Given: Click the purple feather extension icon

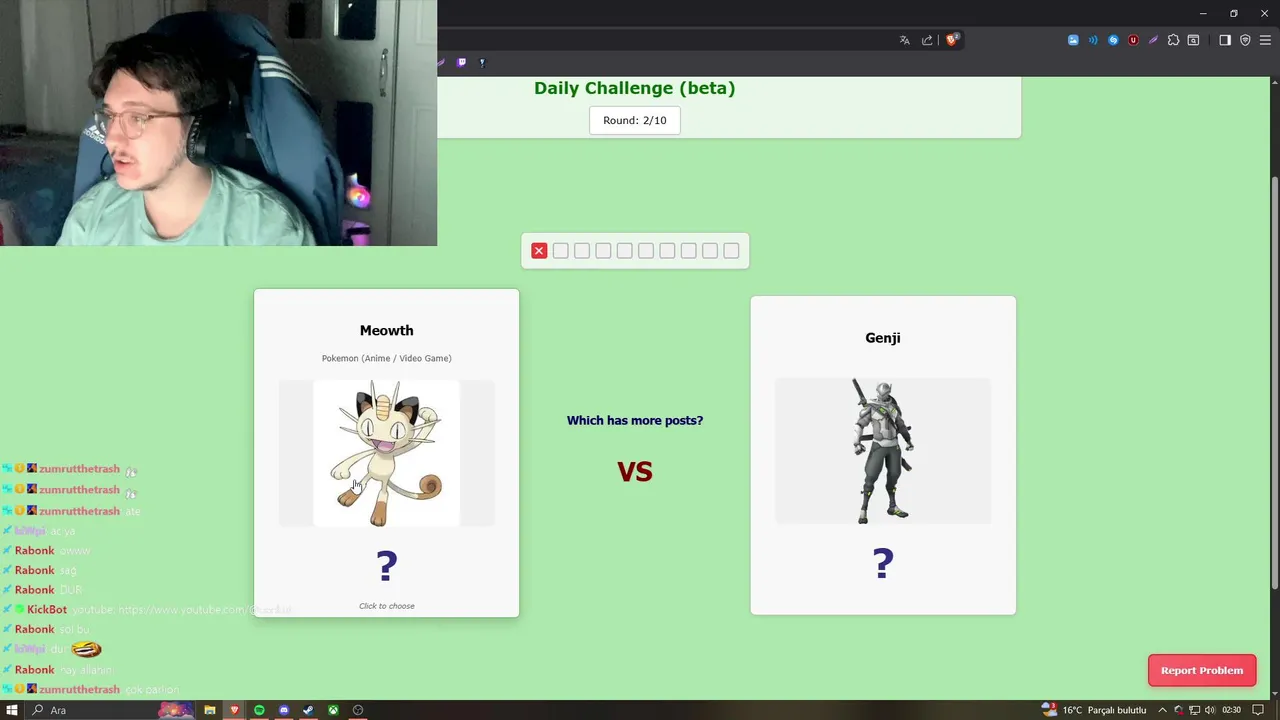Looking at the screenshot, I should (1153, 40).
